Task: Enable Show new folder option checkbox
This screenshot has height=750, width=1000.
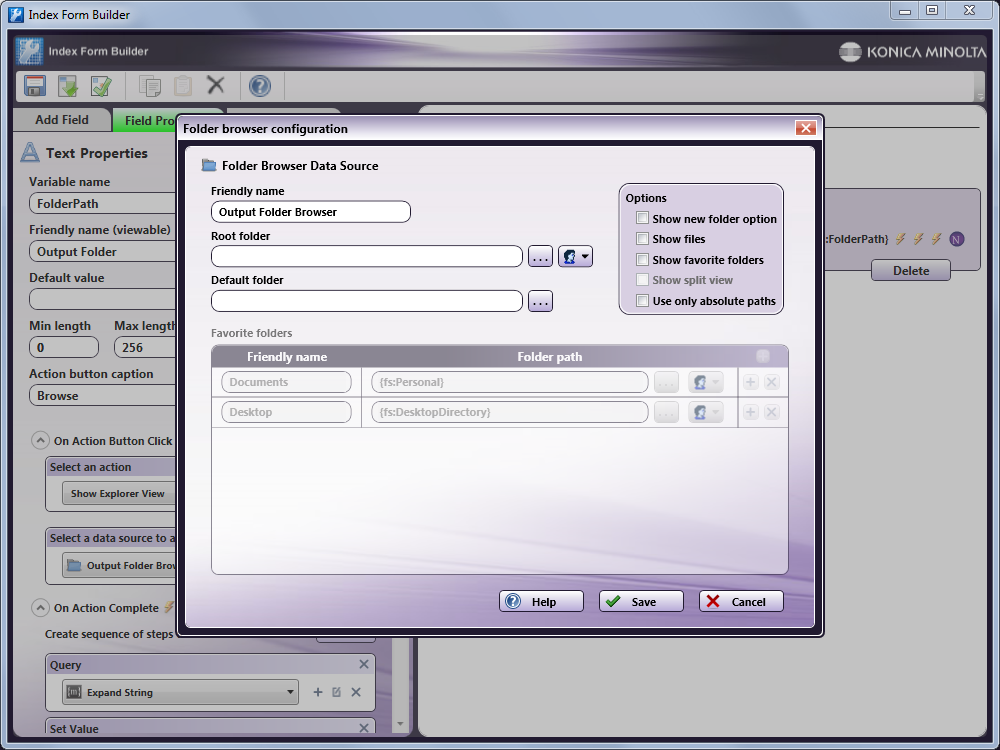Action: pyautogui.click(x=642, y=218)
